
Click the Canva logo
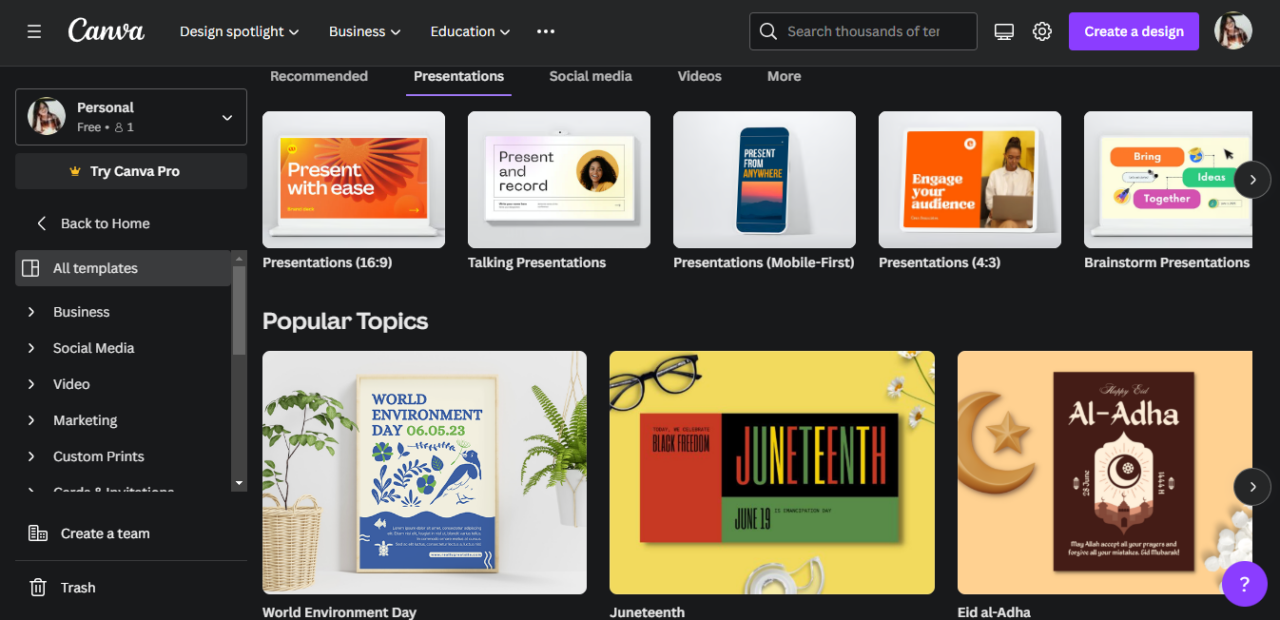pos(105,31)
